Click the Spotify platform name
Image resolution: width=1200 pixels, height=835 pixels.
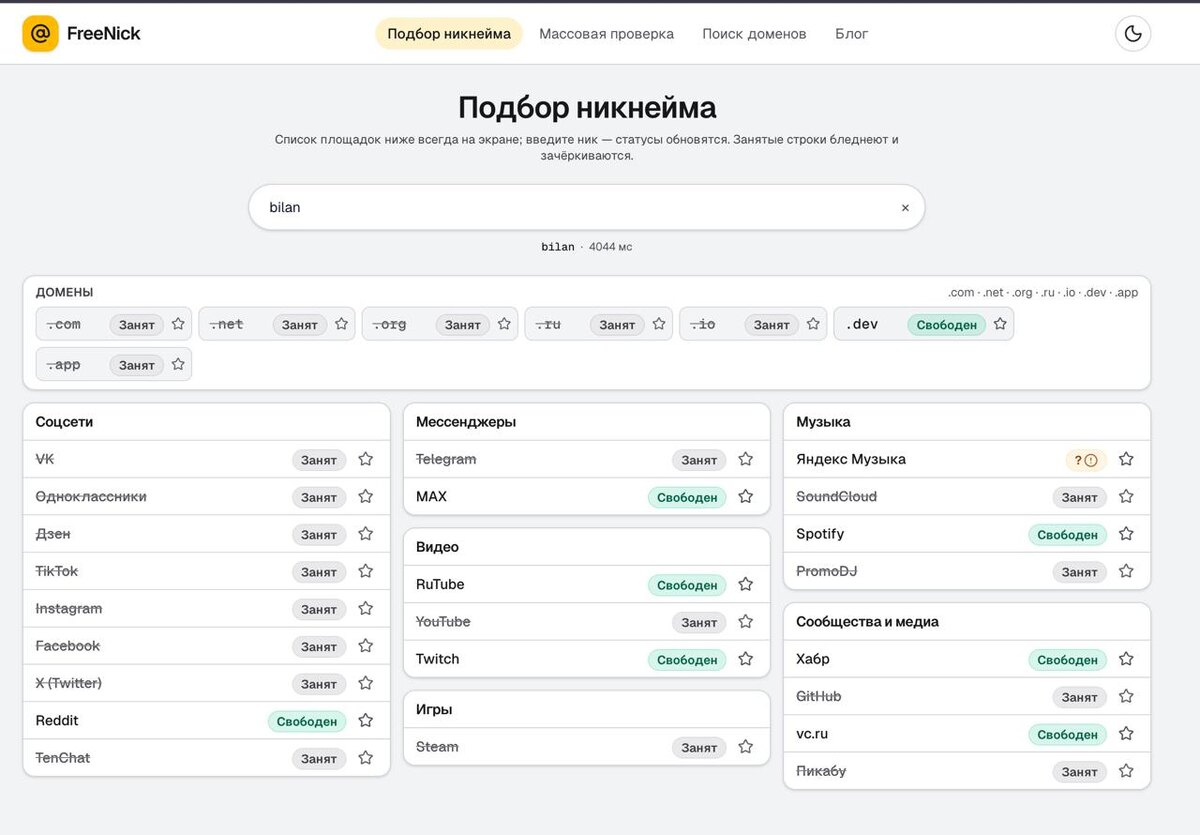point(820,534)
